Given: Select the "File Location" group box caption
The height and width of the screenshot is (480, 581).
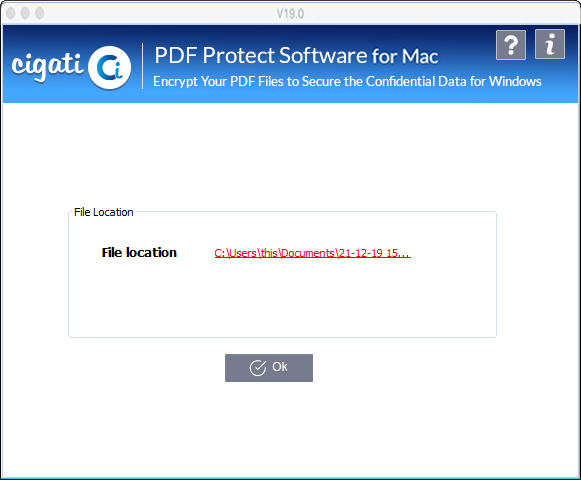Looking at the screenshot, I should (x=103, y=212).
